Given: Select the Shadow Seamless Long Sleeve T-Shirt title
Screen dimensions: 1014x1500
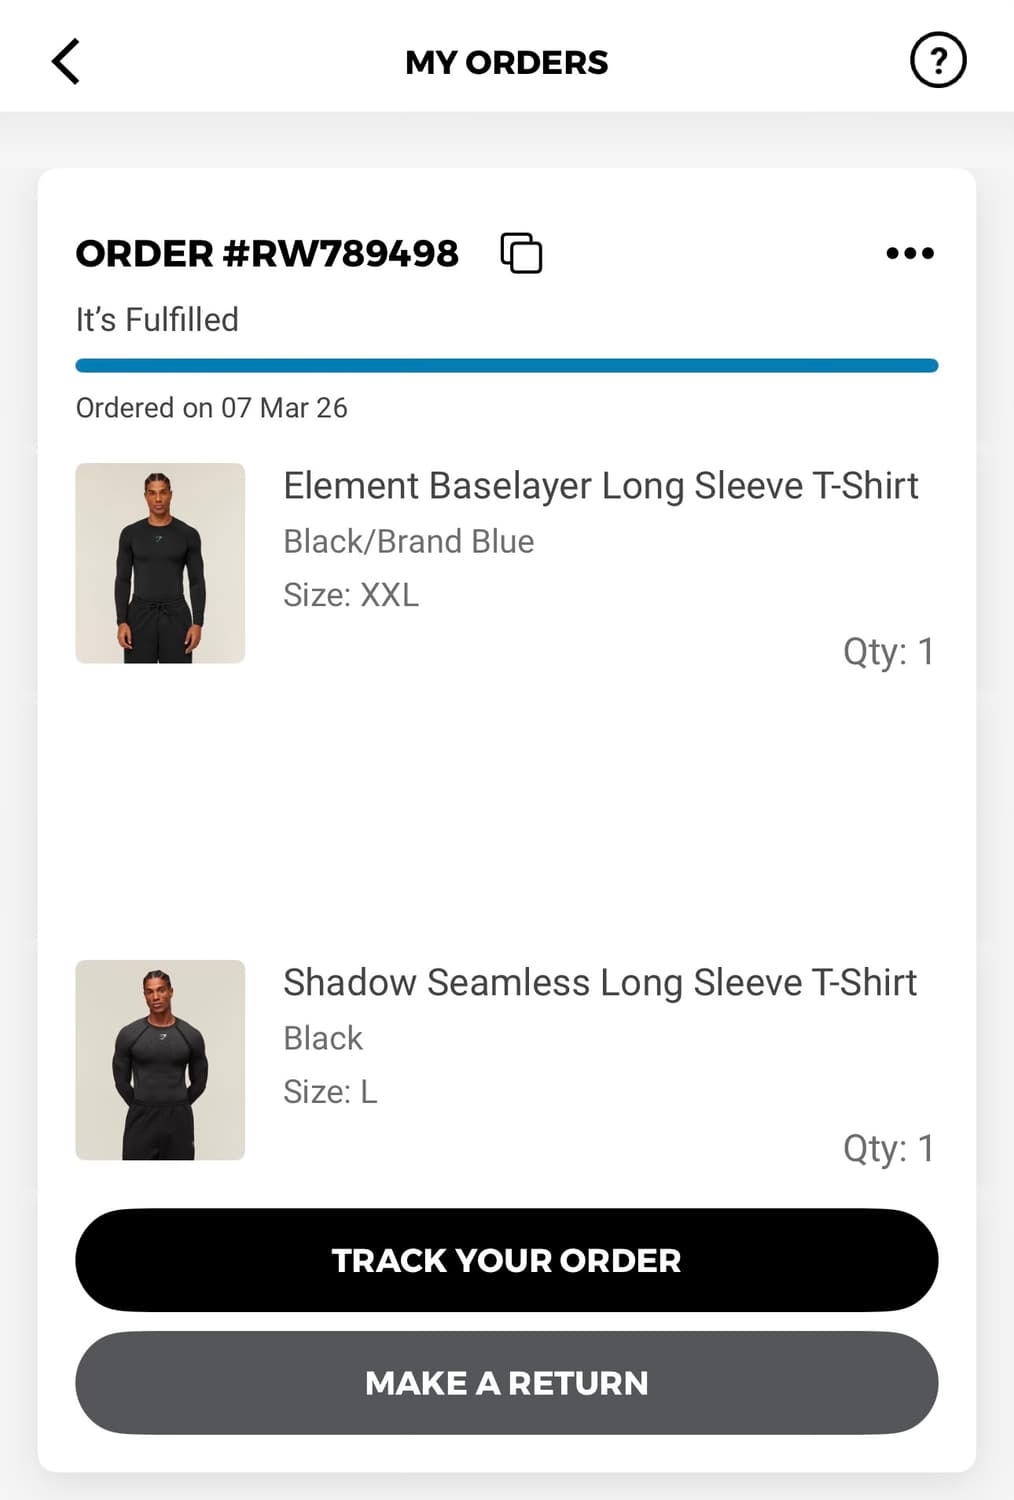Looking at the screenshot, I should 600,983.
